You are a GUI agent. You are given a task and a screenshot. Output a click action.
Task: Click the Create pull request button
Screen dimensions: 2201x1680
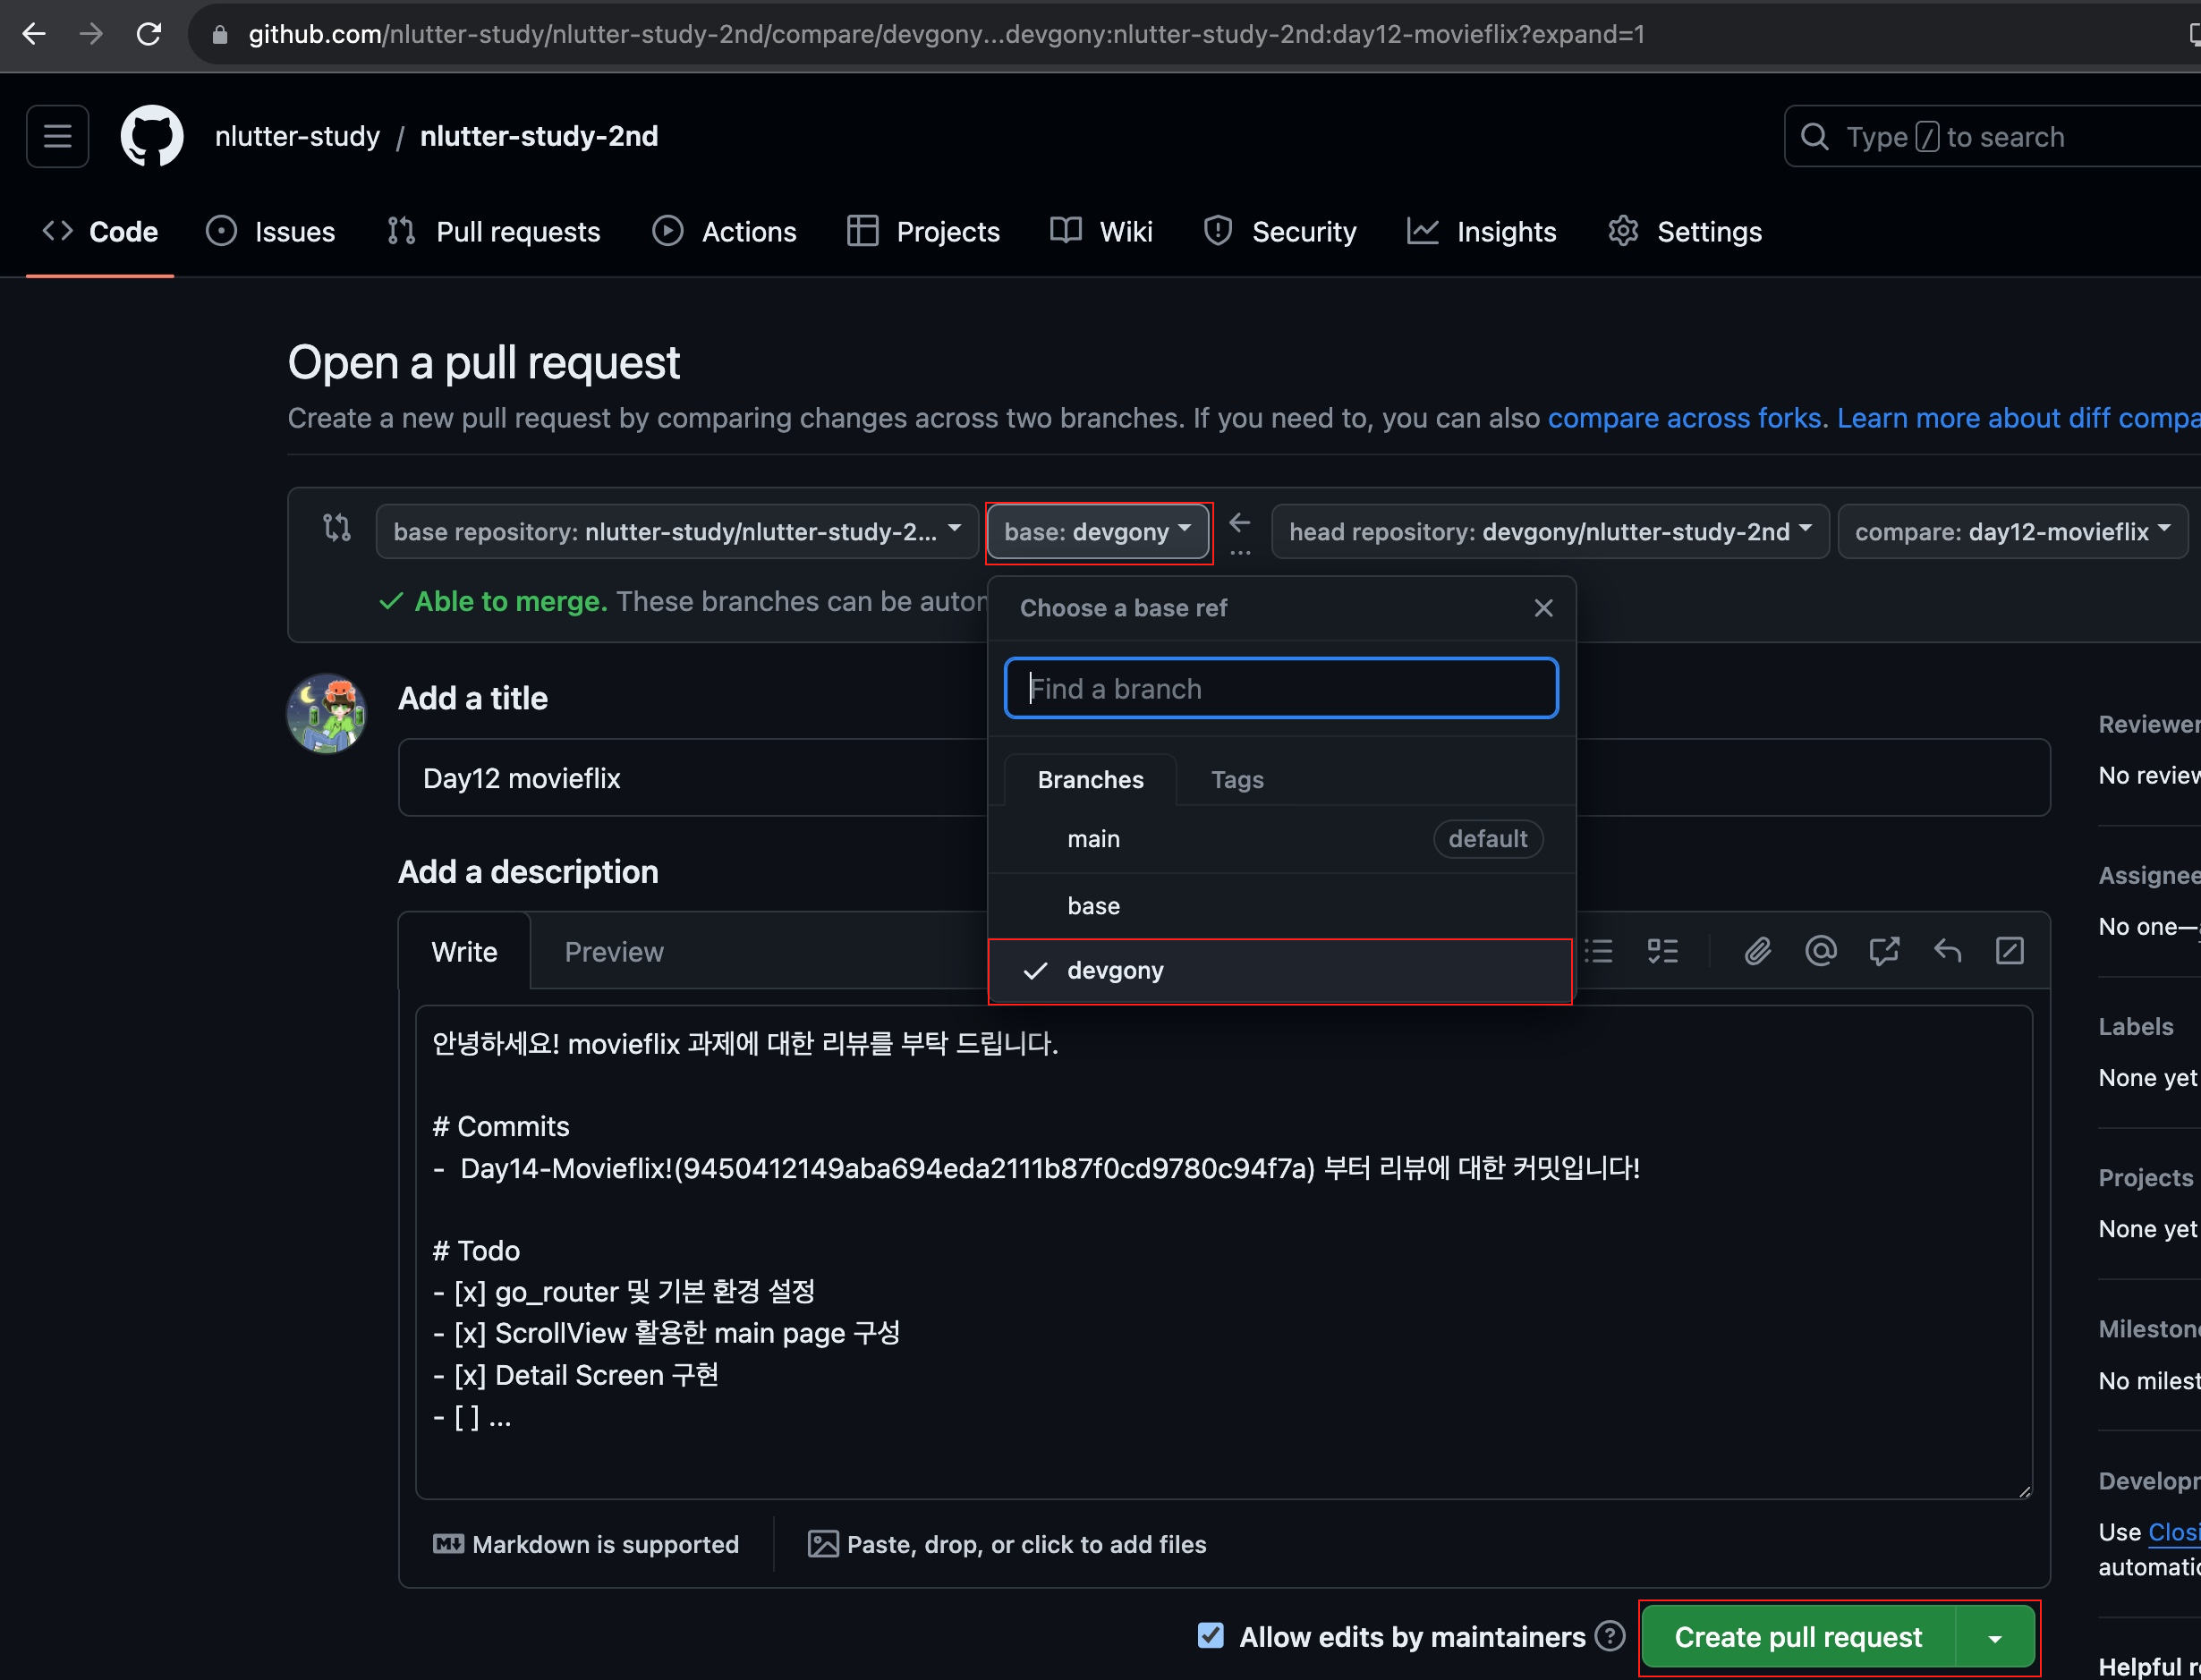tap(1797, 1638)
